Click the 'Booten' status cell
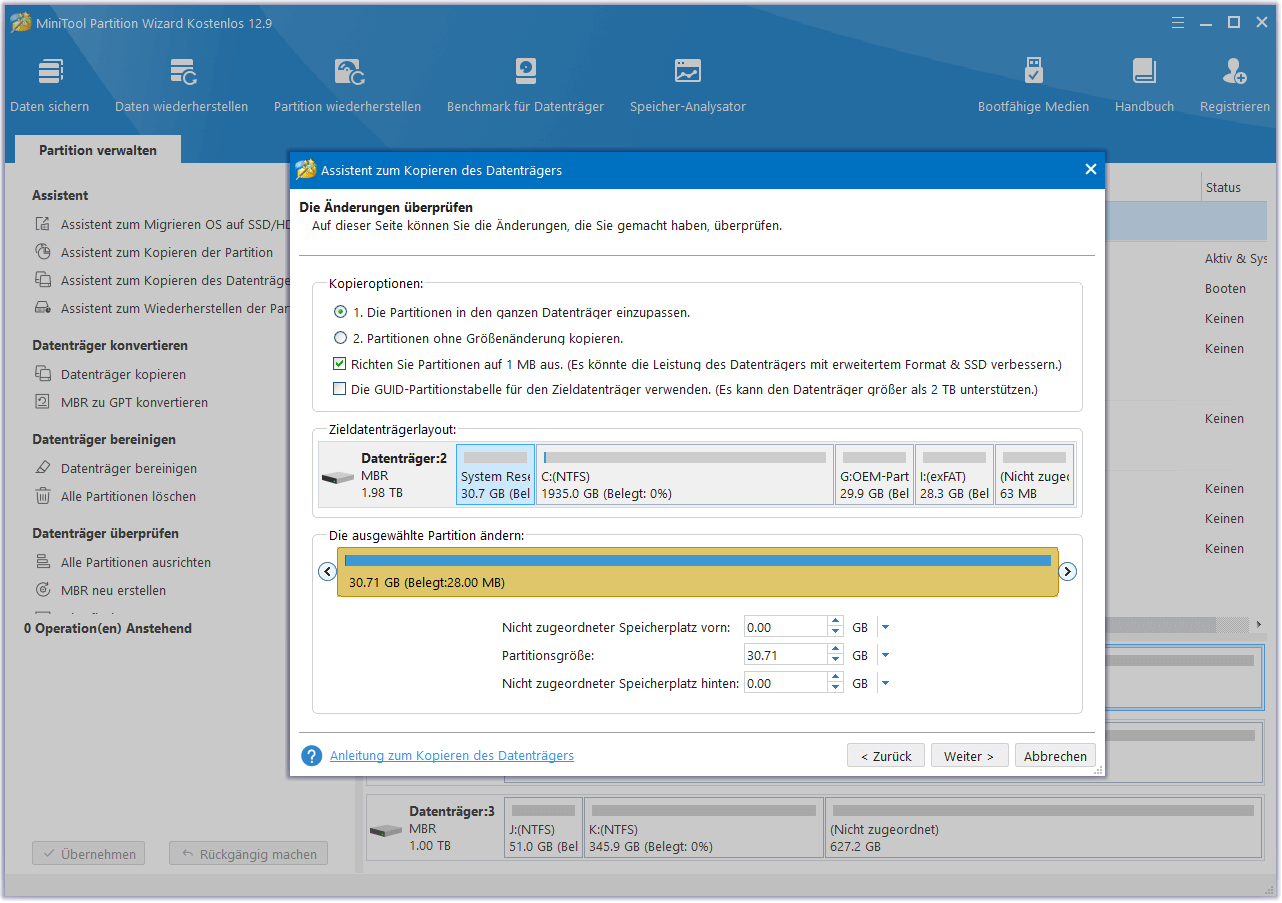1282x903 pixels. (1225, 289)
